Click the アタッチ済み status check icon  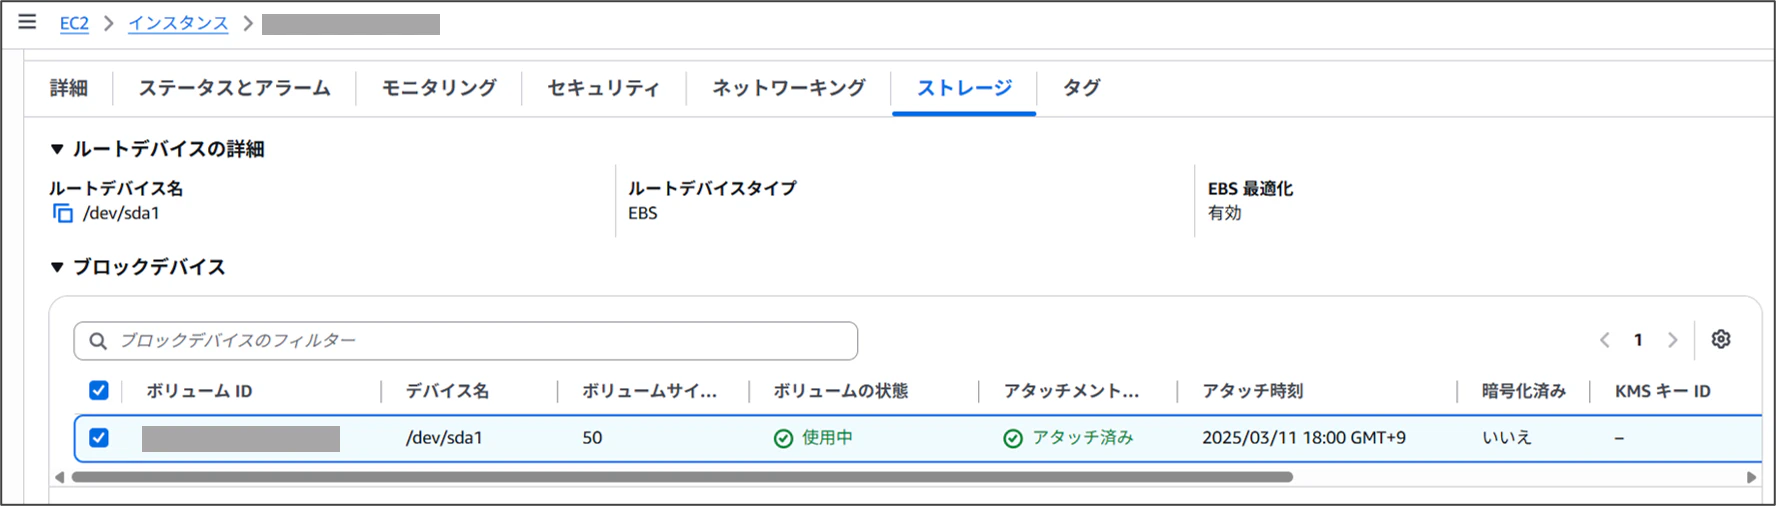click(1013, 438)
